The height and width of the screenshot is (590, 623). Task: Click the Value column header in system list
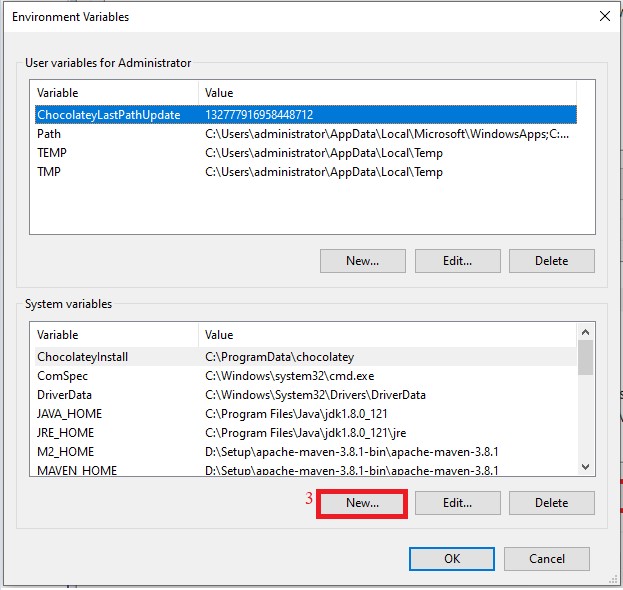click(x=387, y=335)
